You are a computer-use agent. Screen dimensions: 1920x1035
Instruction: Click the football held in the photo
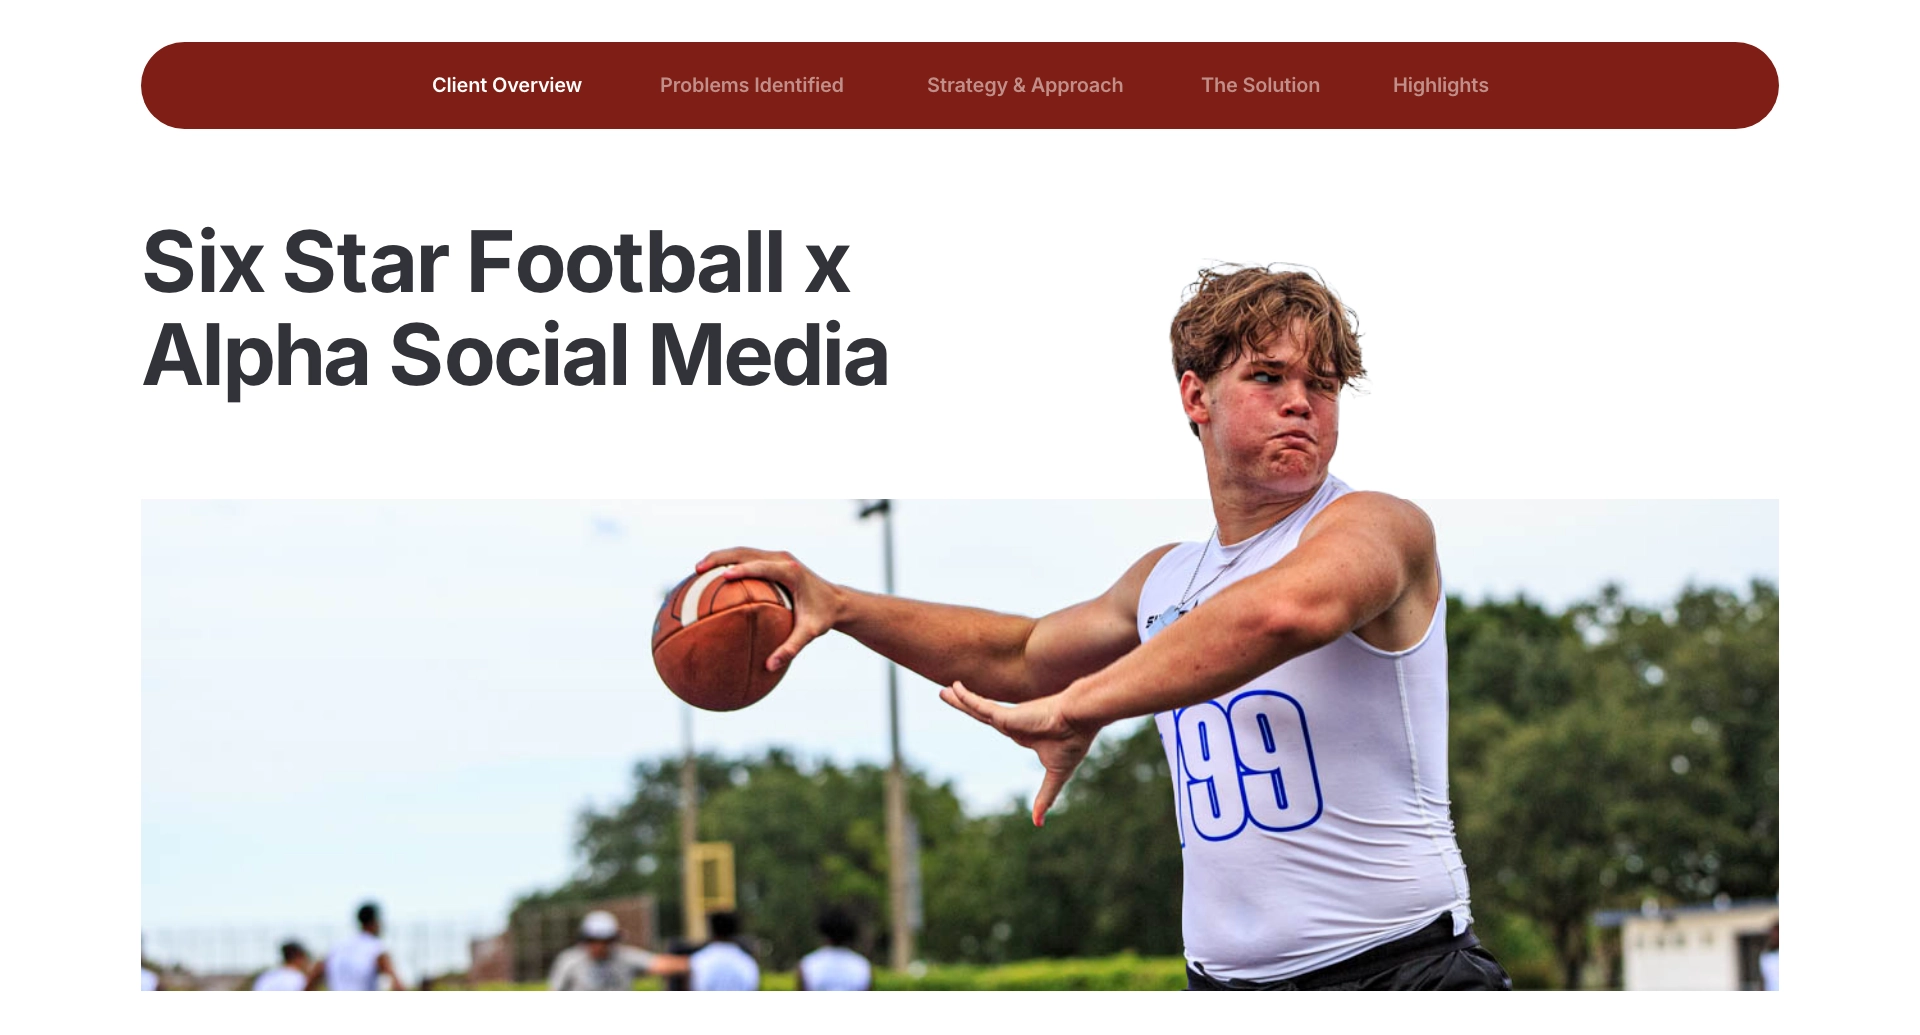721,638
